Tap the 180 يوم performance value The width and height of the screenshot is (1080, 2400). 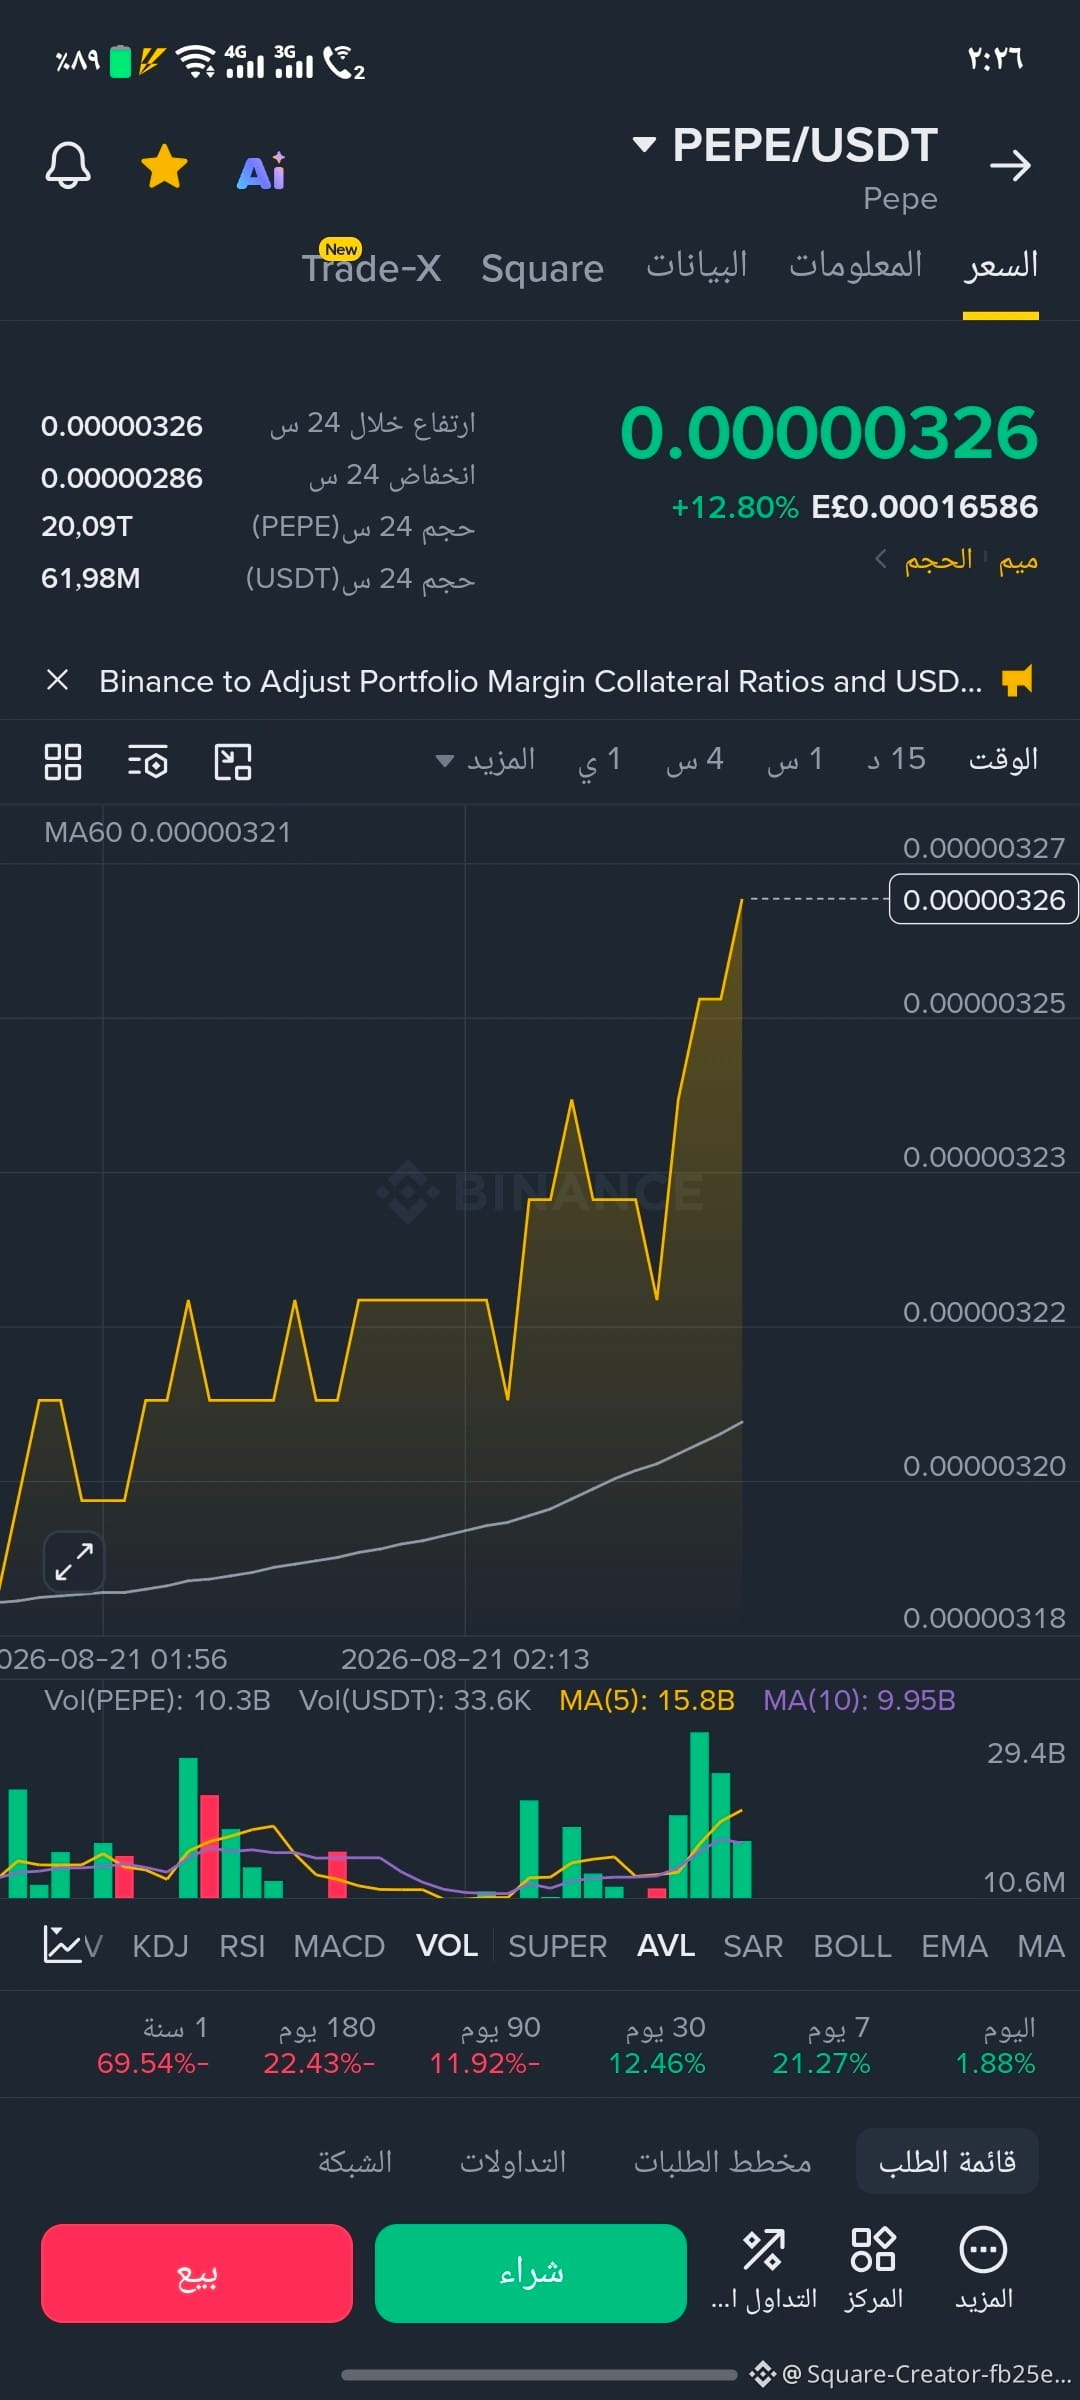pos(319,2064)
